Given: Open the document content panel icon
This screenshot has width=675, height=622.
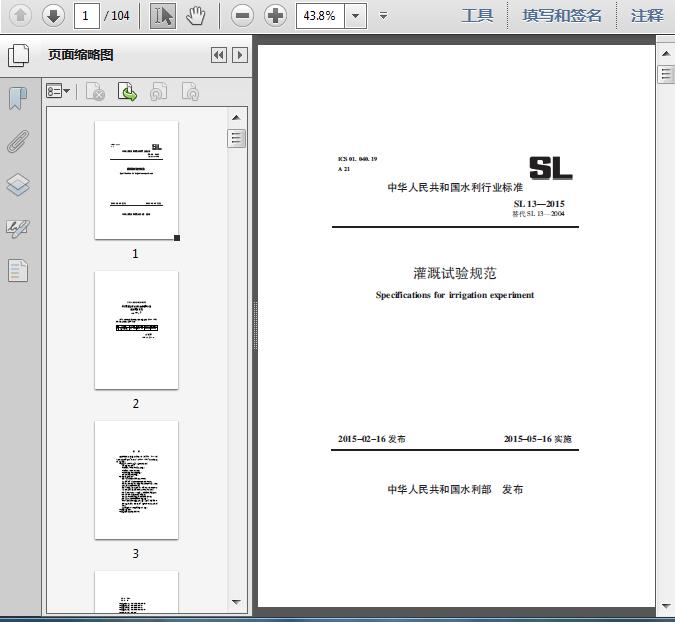Looking at the screenshot, I should [x=18, y=271].
